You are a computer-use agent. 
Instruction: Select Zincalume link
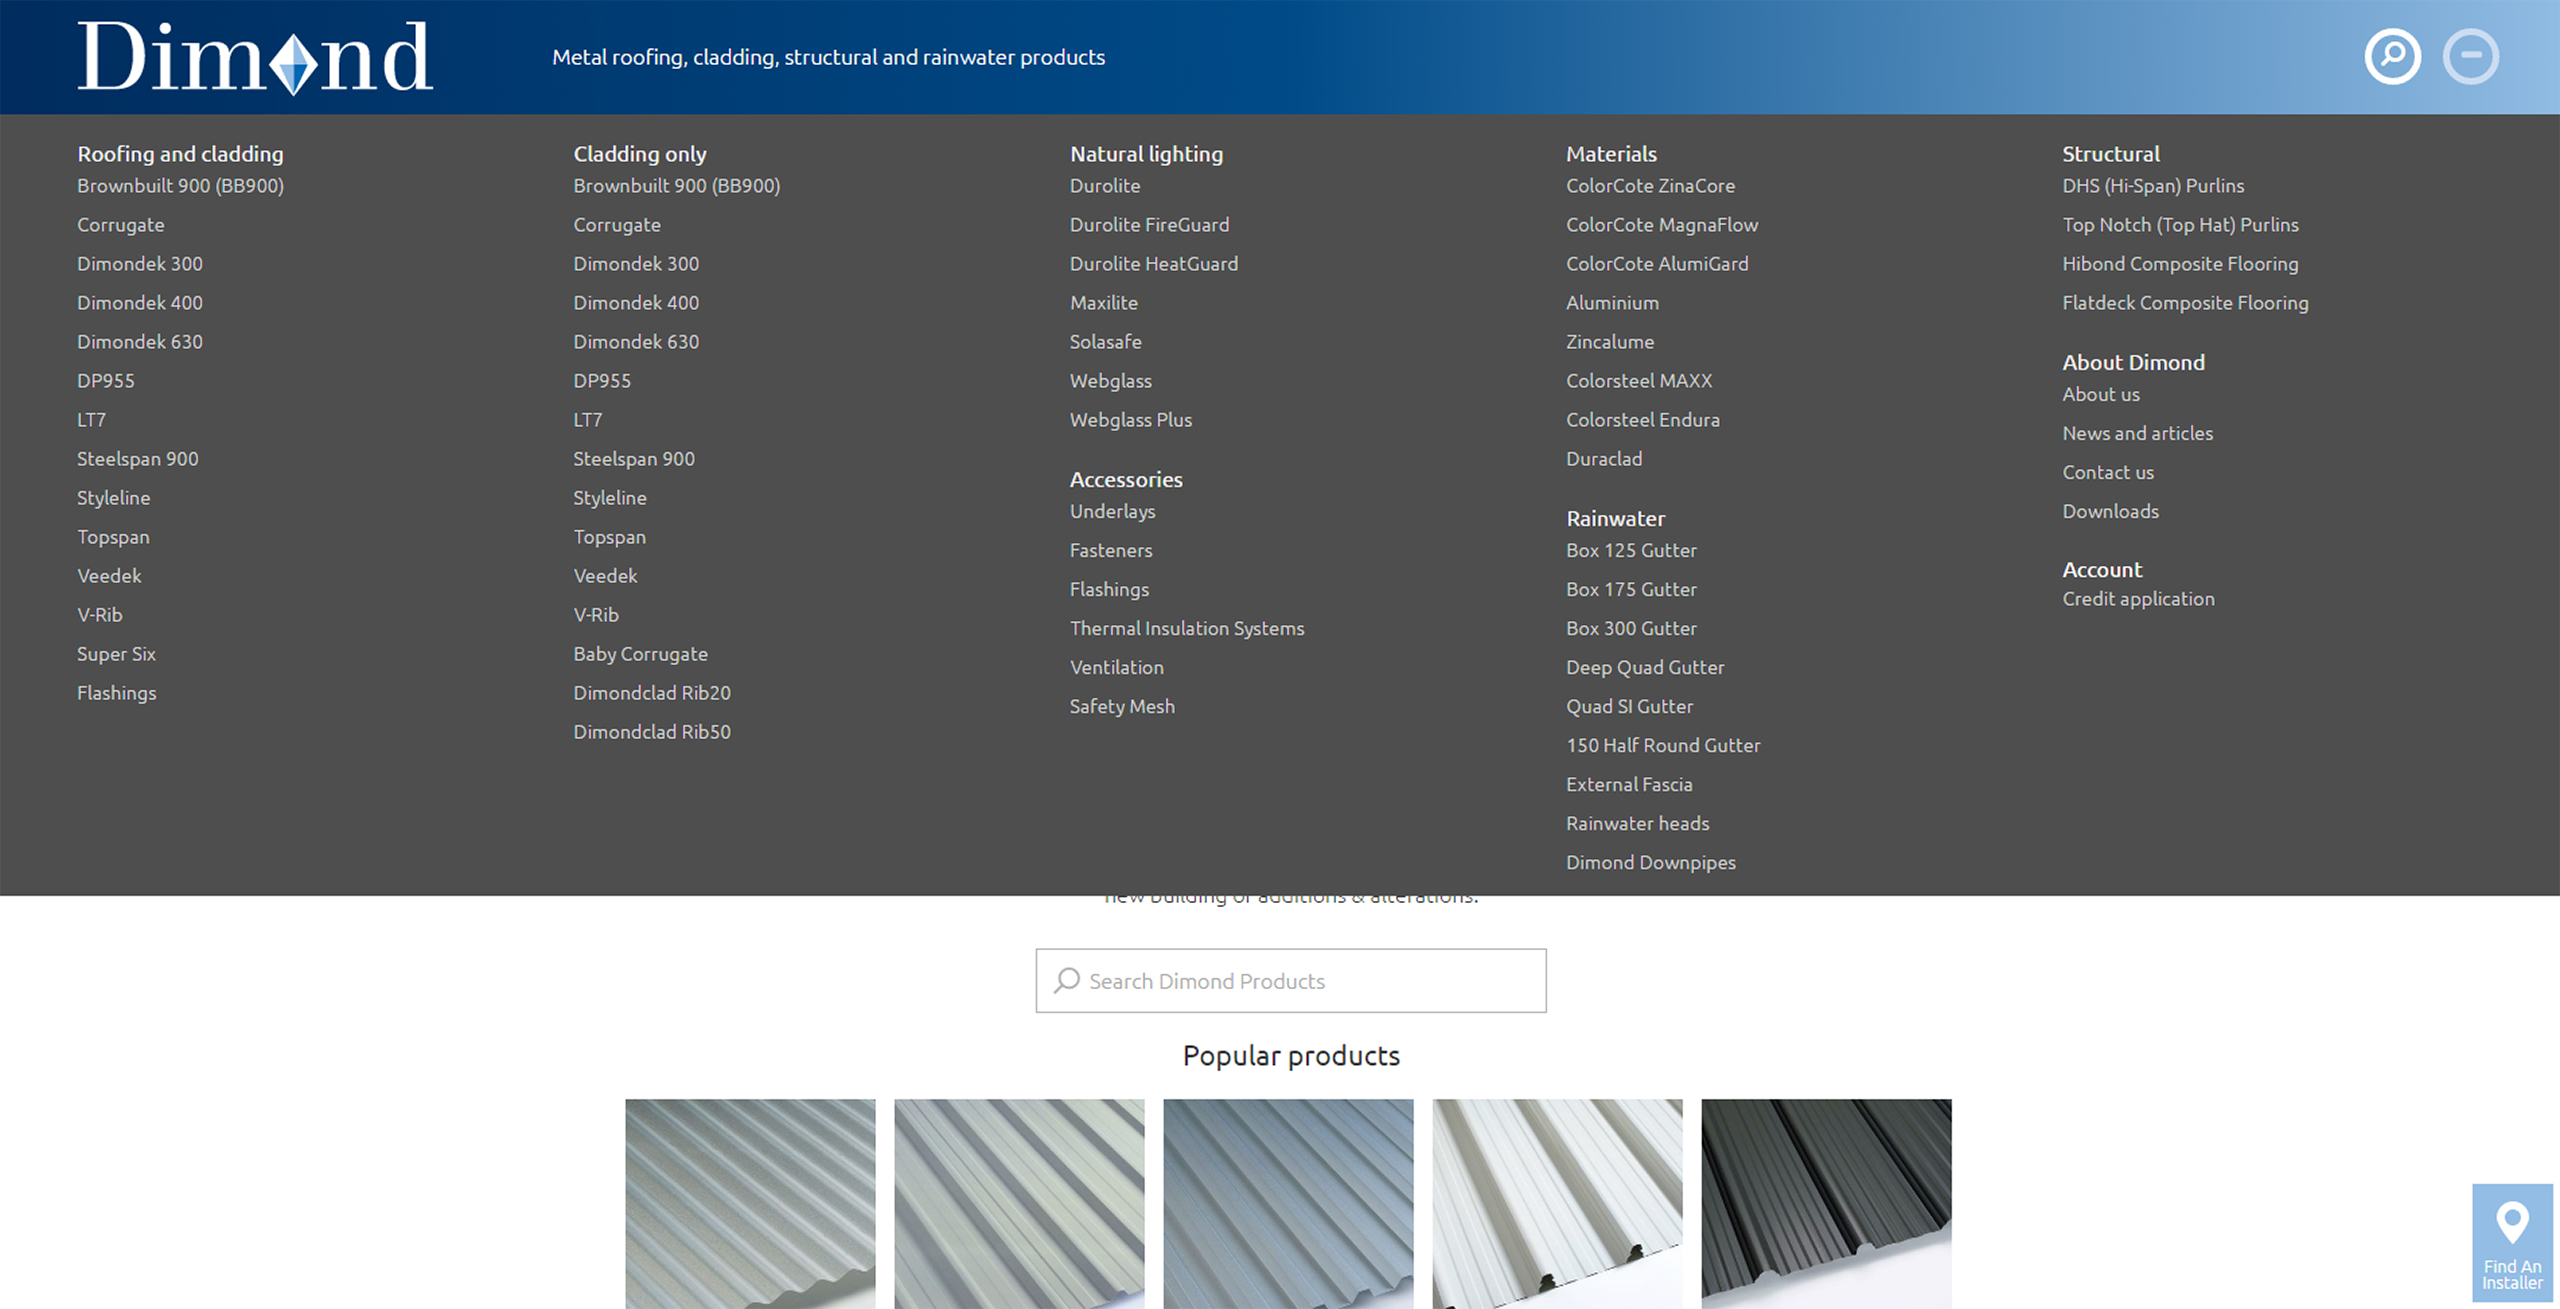1610,342
